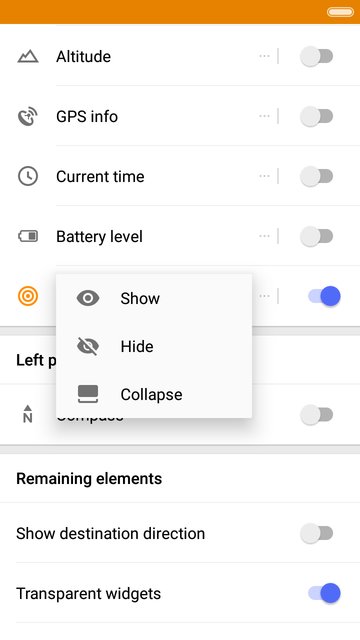Click the GPS info satellite icon
The height and width of the screenshot is (640, 360).
pos(28,116)
